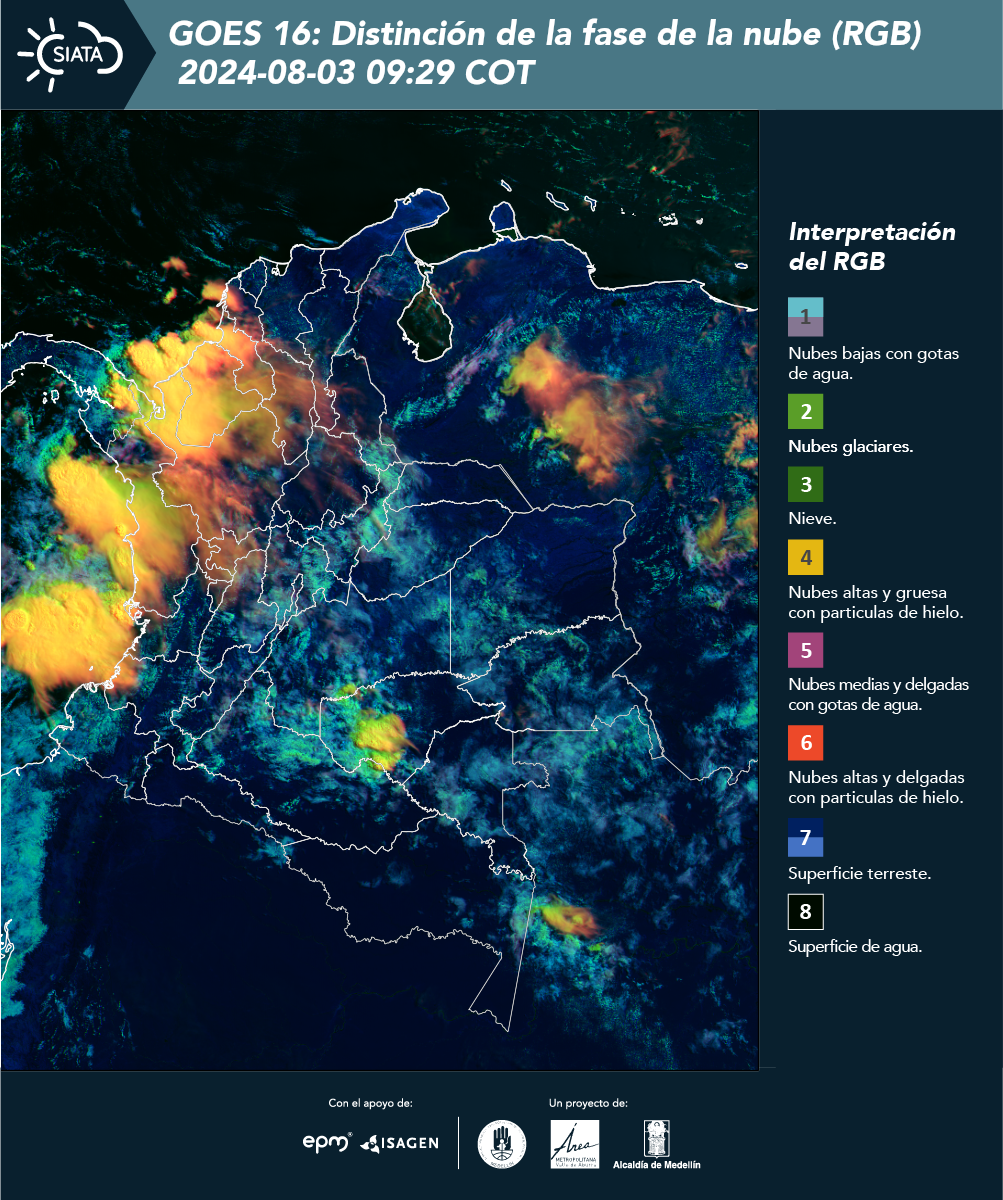Select magenta legend swatch number 5
The height and width of the screenshot is (1200, 1003).
(x=805, y=650)
